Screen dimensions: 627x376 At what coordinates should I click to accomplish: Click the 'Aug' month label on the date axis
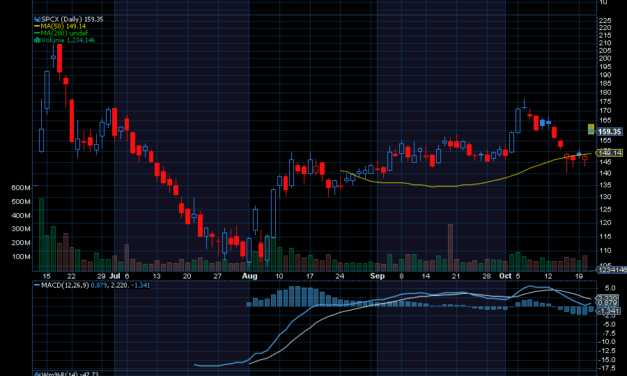tap(250, 276)
